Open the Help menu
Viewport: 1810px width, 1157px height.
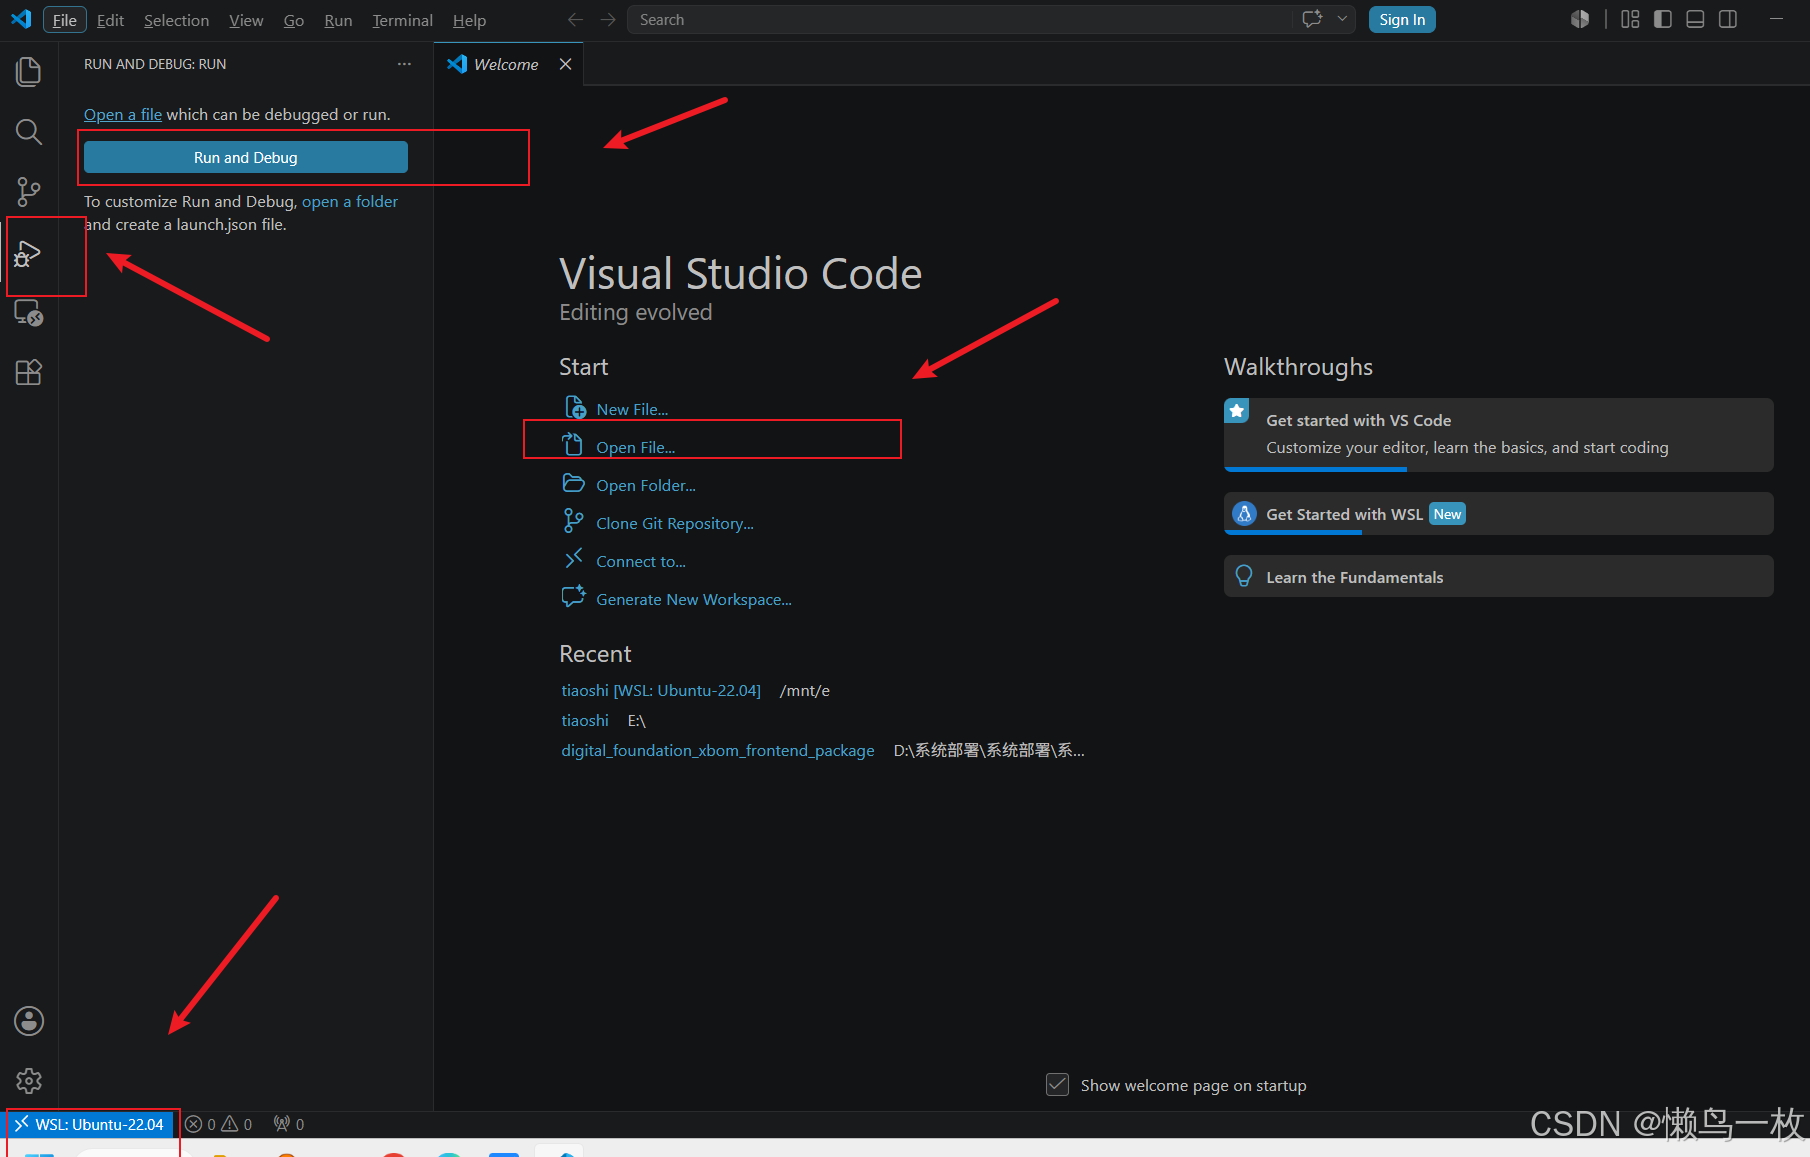pos(469,20)
